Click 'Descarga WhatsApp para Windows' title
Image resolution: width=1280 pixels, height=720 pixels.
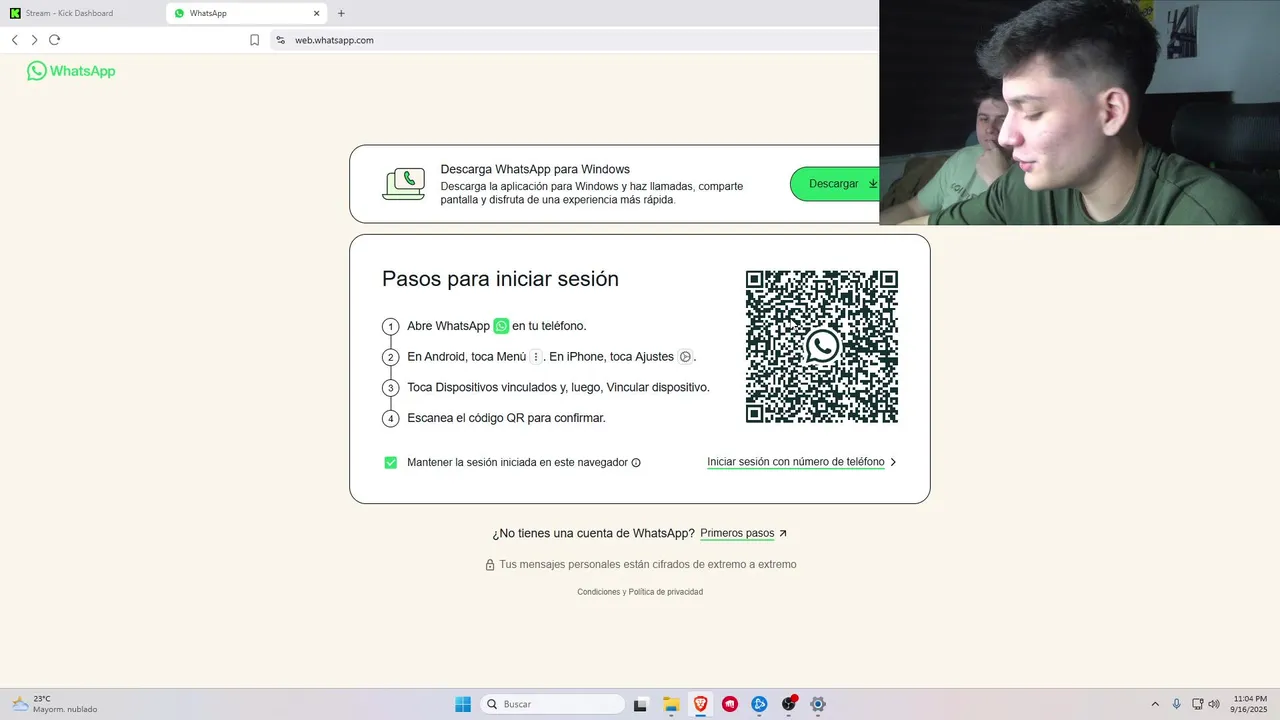coord(535,169)
